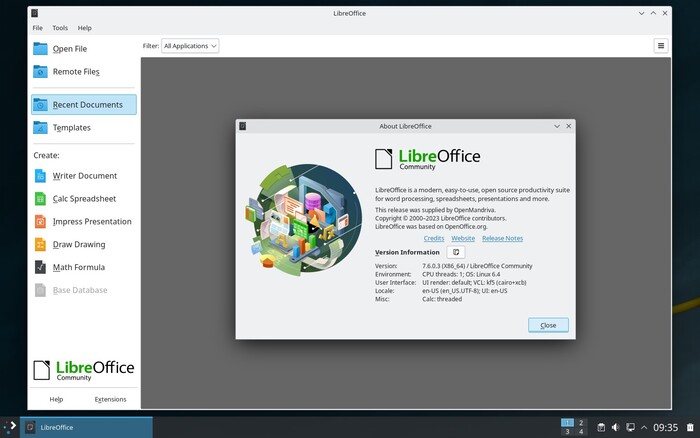This screenshot has width=700, height=438.
Task: Click the About dialog title bar icon
Action: (243, 126)
